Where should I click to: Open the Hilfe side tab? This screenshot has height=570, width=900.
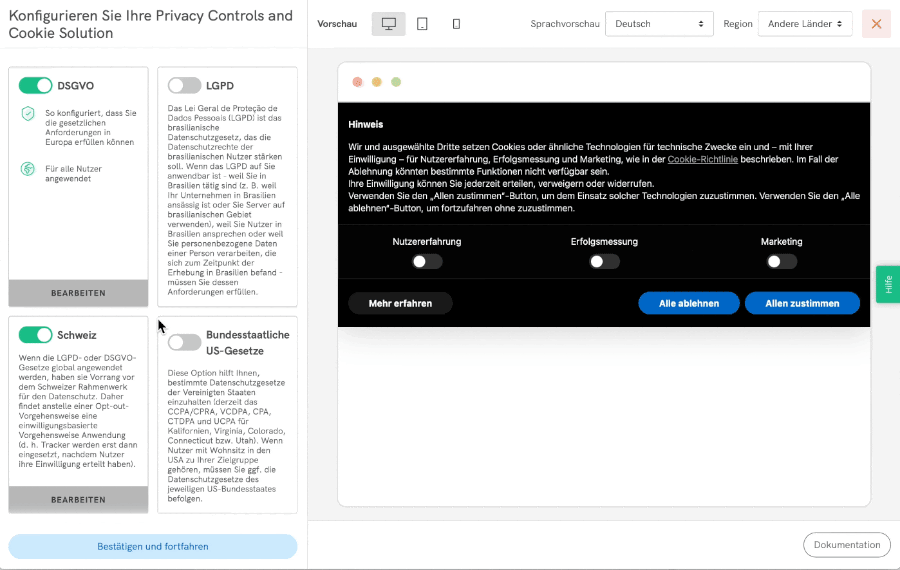point(887,284)
